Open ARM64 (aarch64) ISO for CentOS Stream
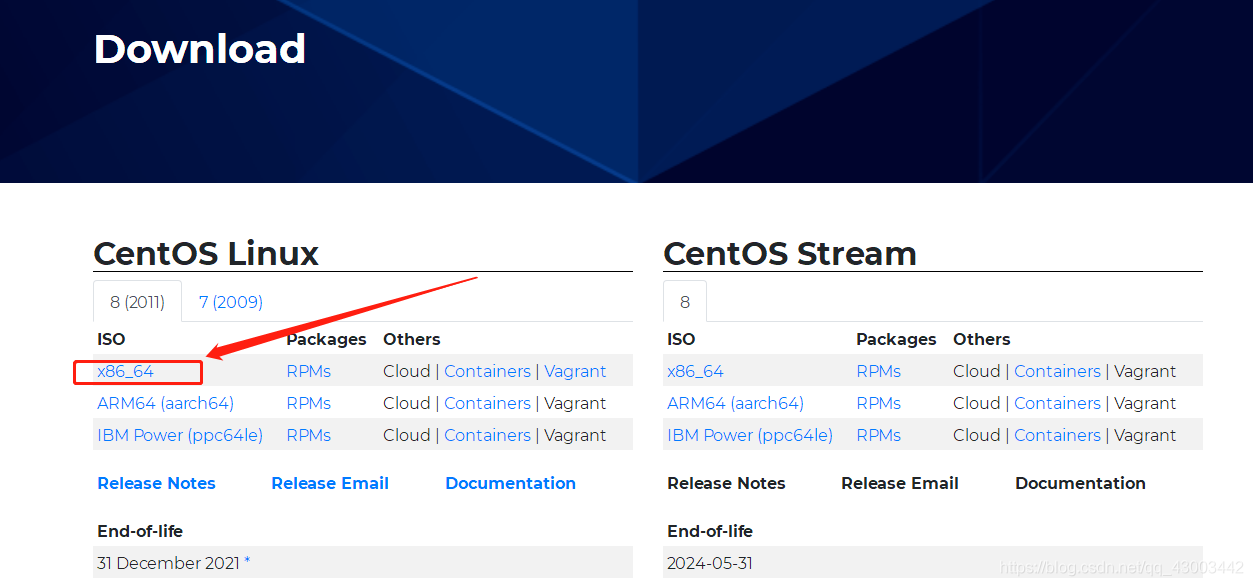The height and width of the screenshot is (586, 1253). click(x=735, y=403)
